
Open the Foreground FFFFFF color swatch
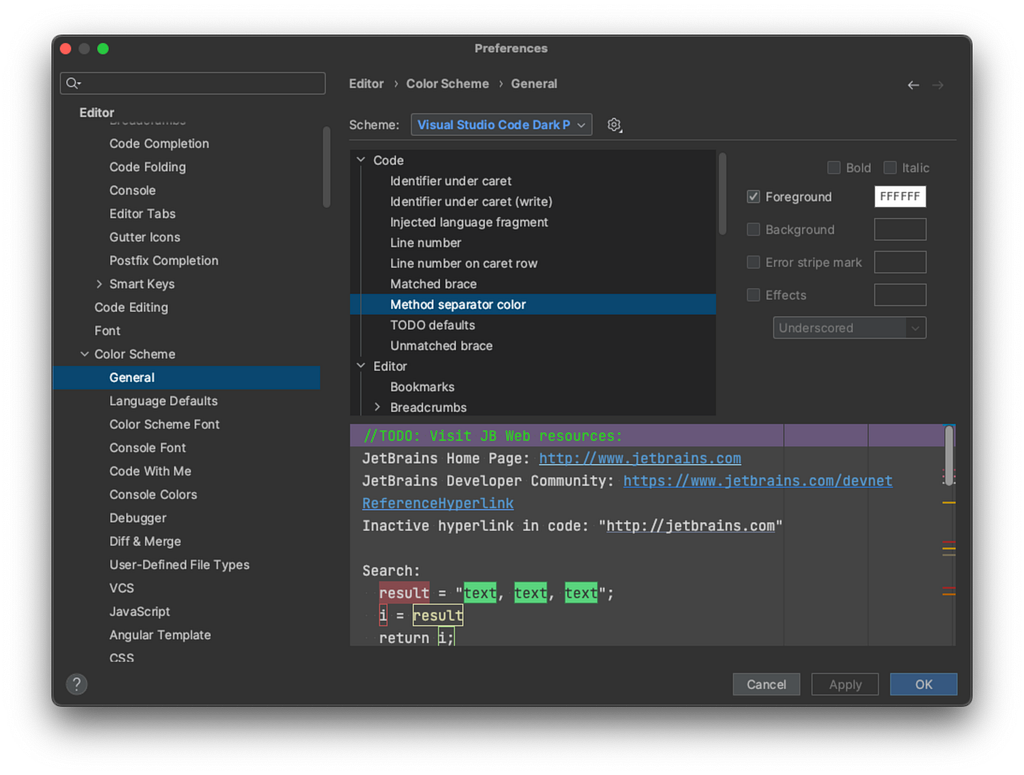[x=900, y=197]
